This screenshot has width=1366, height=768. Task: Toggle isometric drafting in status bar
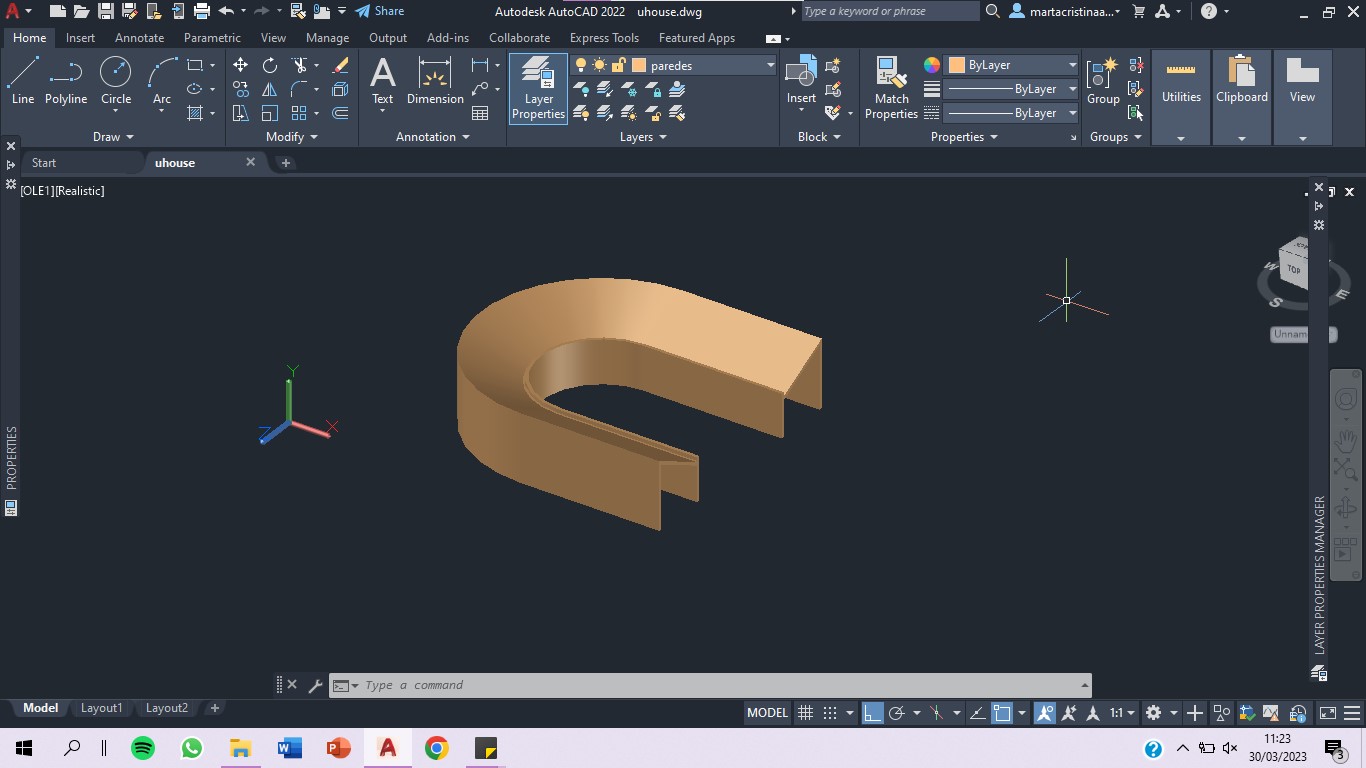[937, 713]
